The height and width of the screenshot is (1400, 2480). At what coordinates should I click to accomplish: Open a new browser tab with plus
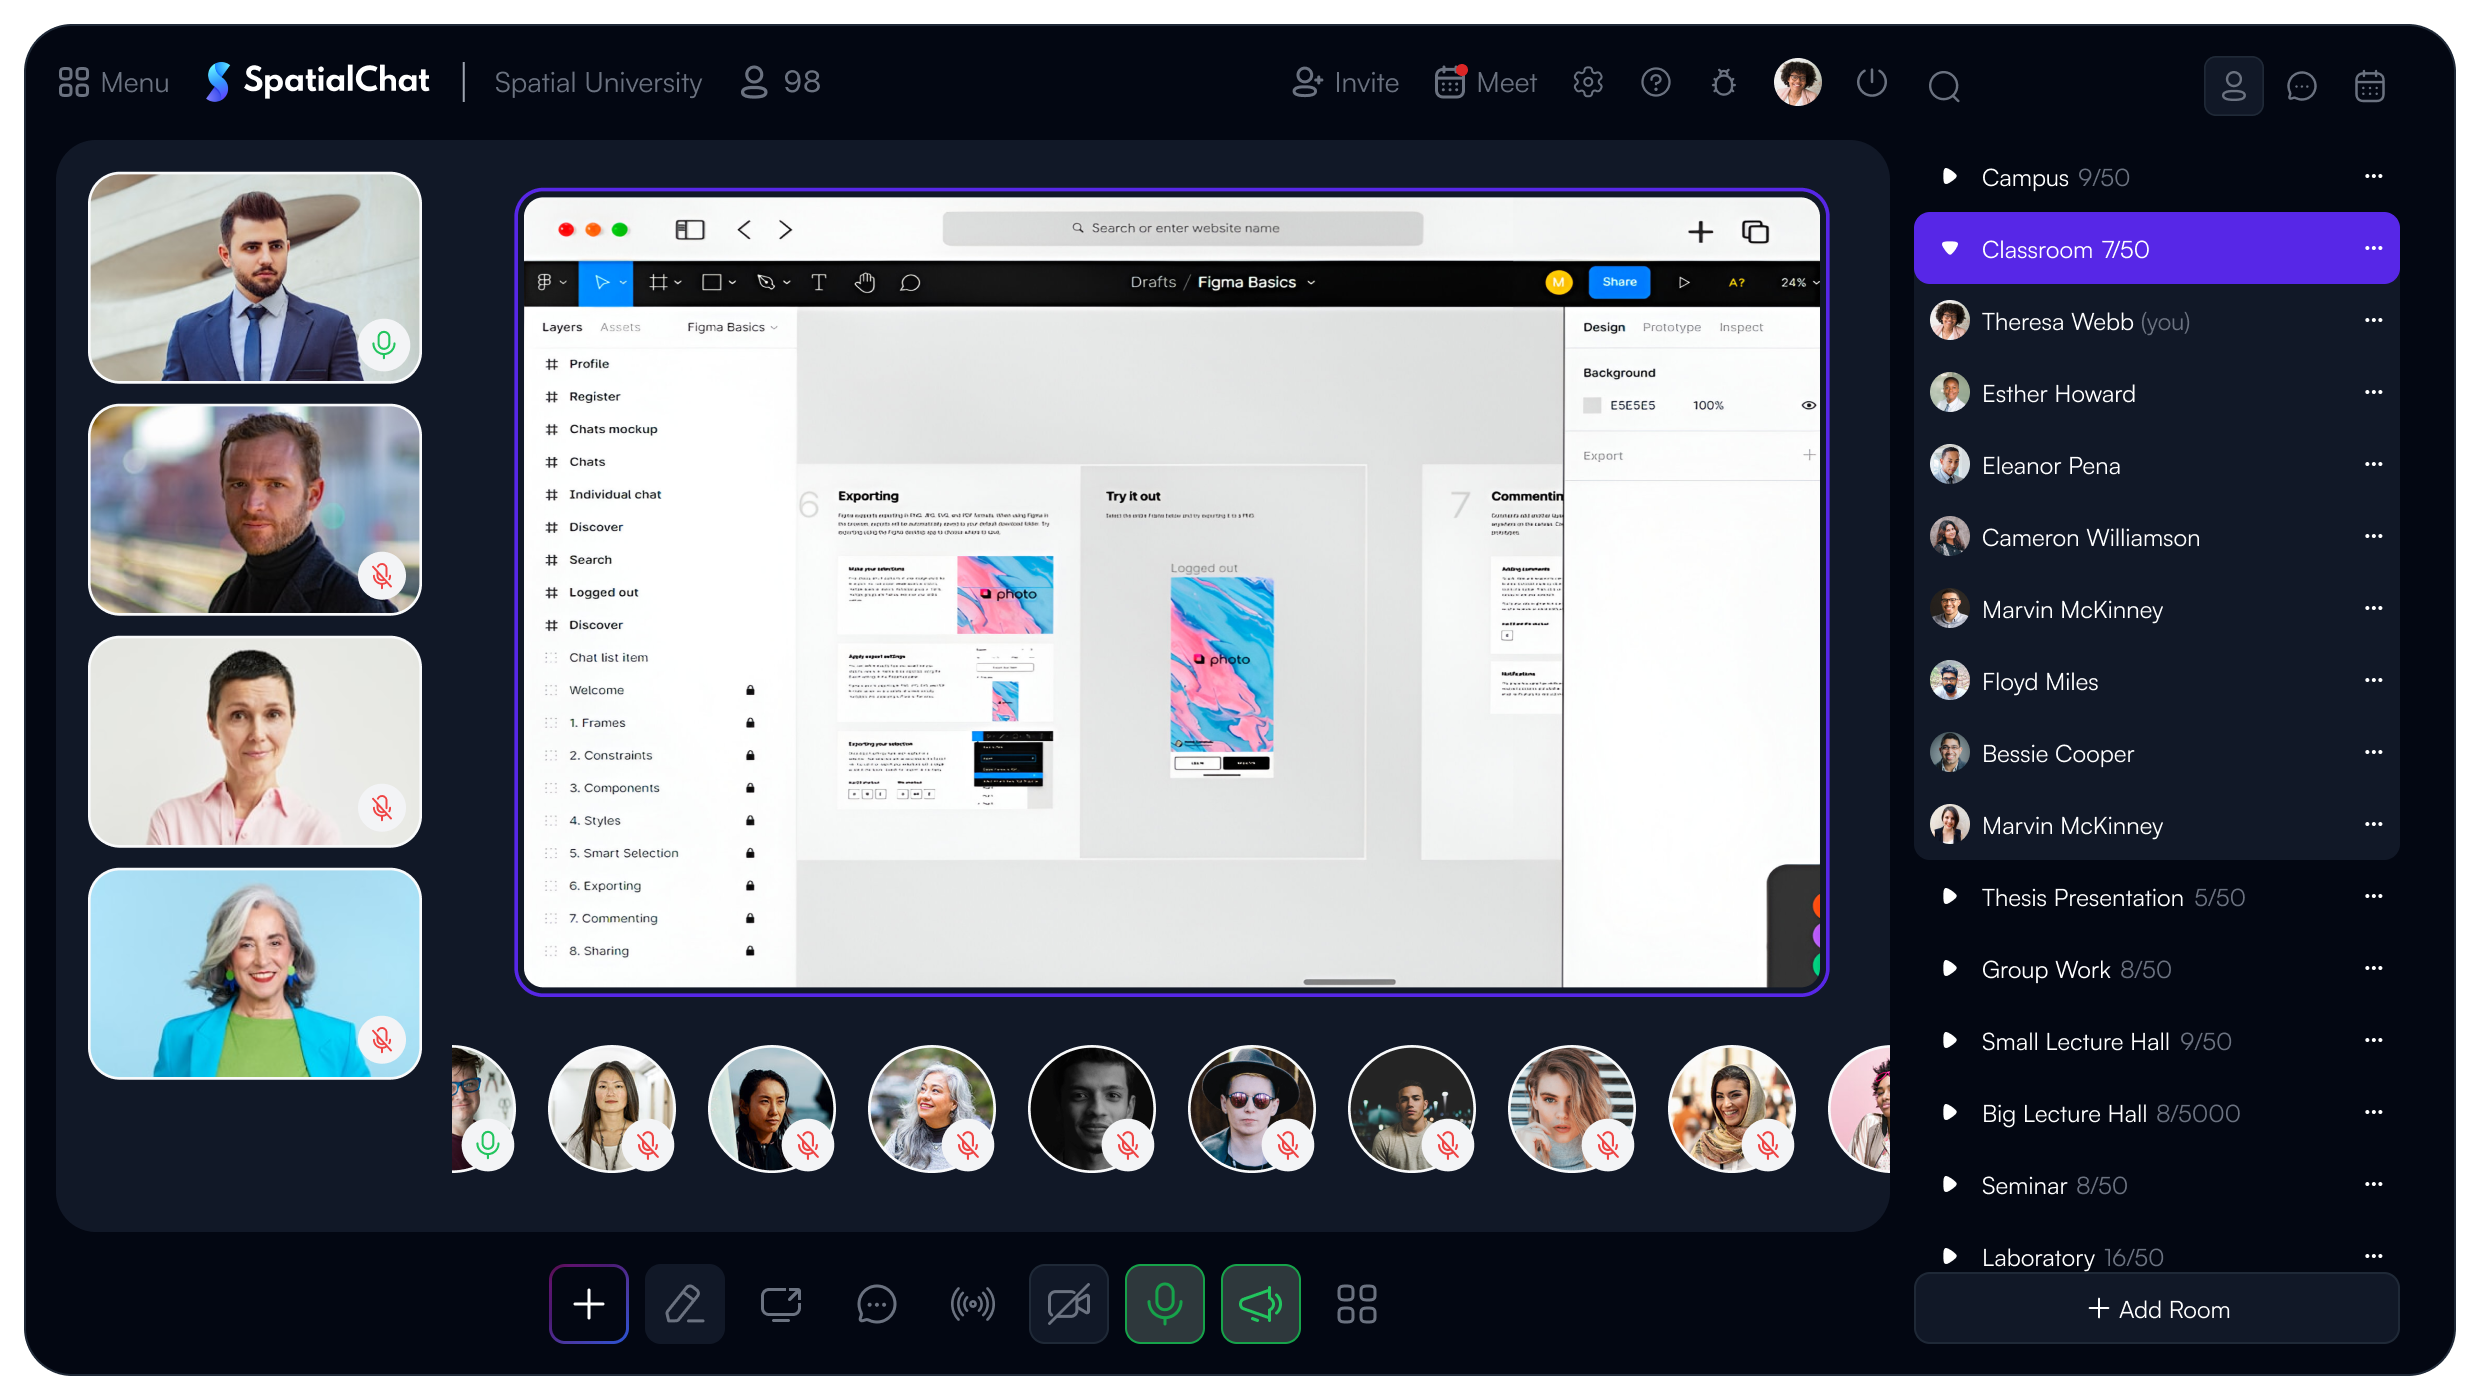(x=1700, y=232)
